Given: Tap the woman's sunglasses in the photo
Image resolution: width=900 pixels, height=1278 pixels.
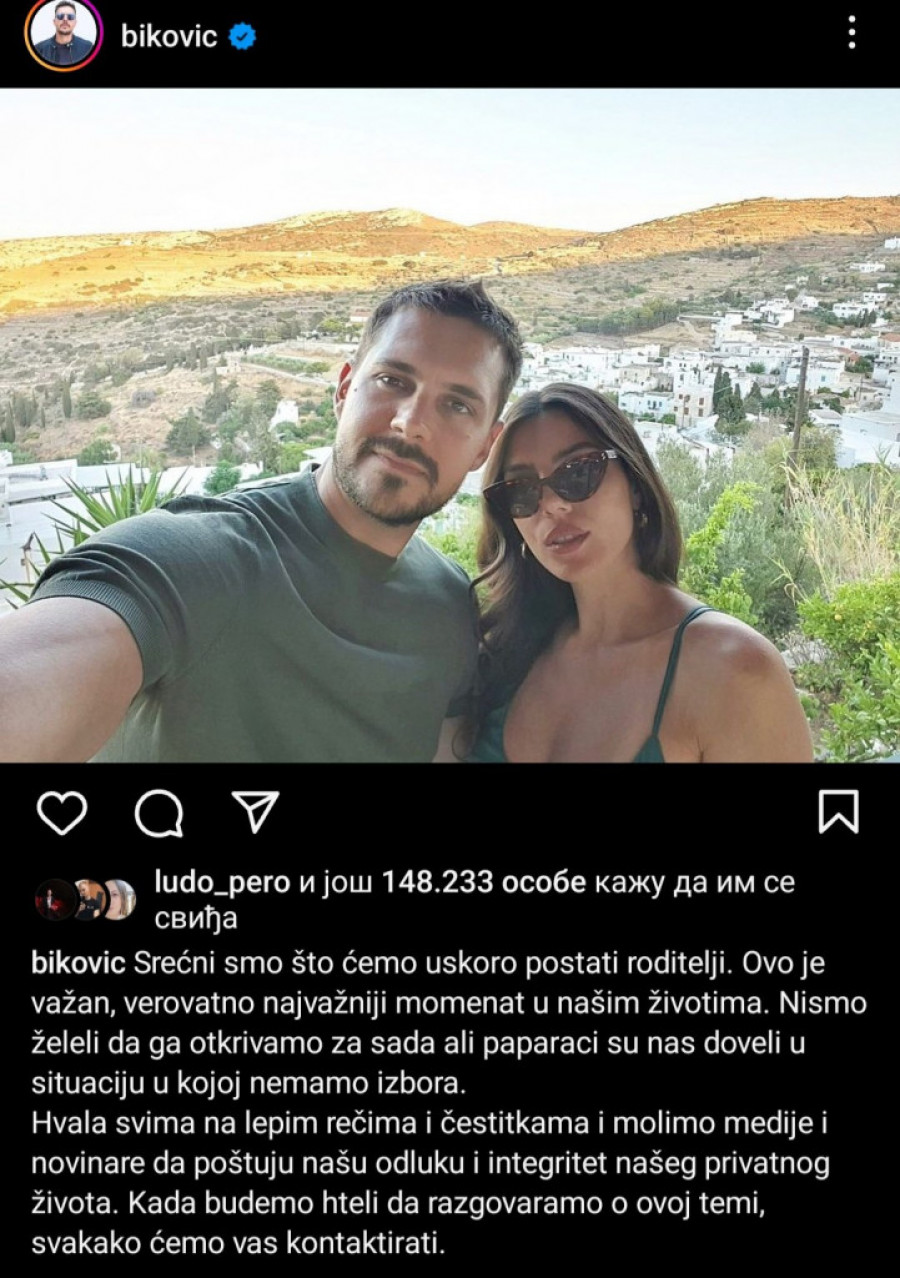Looking at the screenshot, I should (x=551, y=484).
